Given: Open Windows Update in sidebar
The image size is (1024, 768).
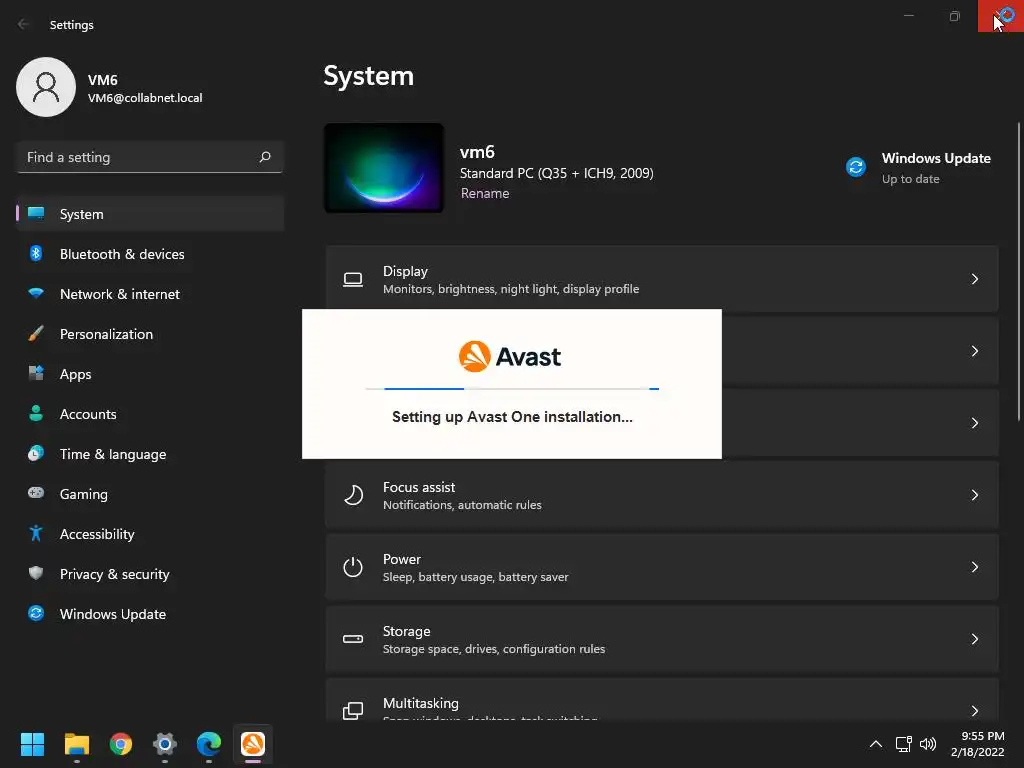Looking at the screenshot, I should coord(150,614).
